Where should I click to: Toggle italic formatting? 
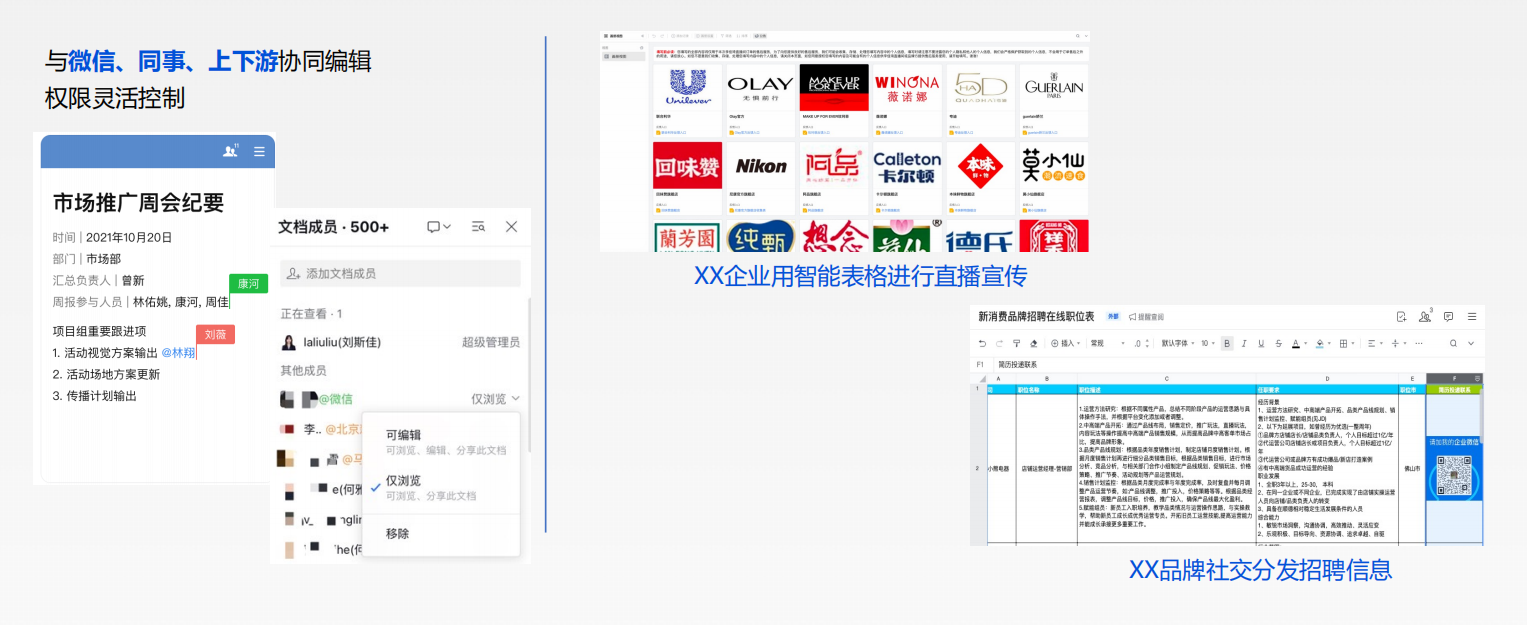pos(1244,343)
